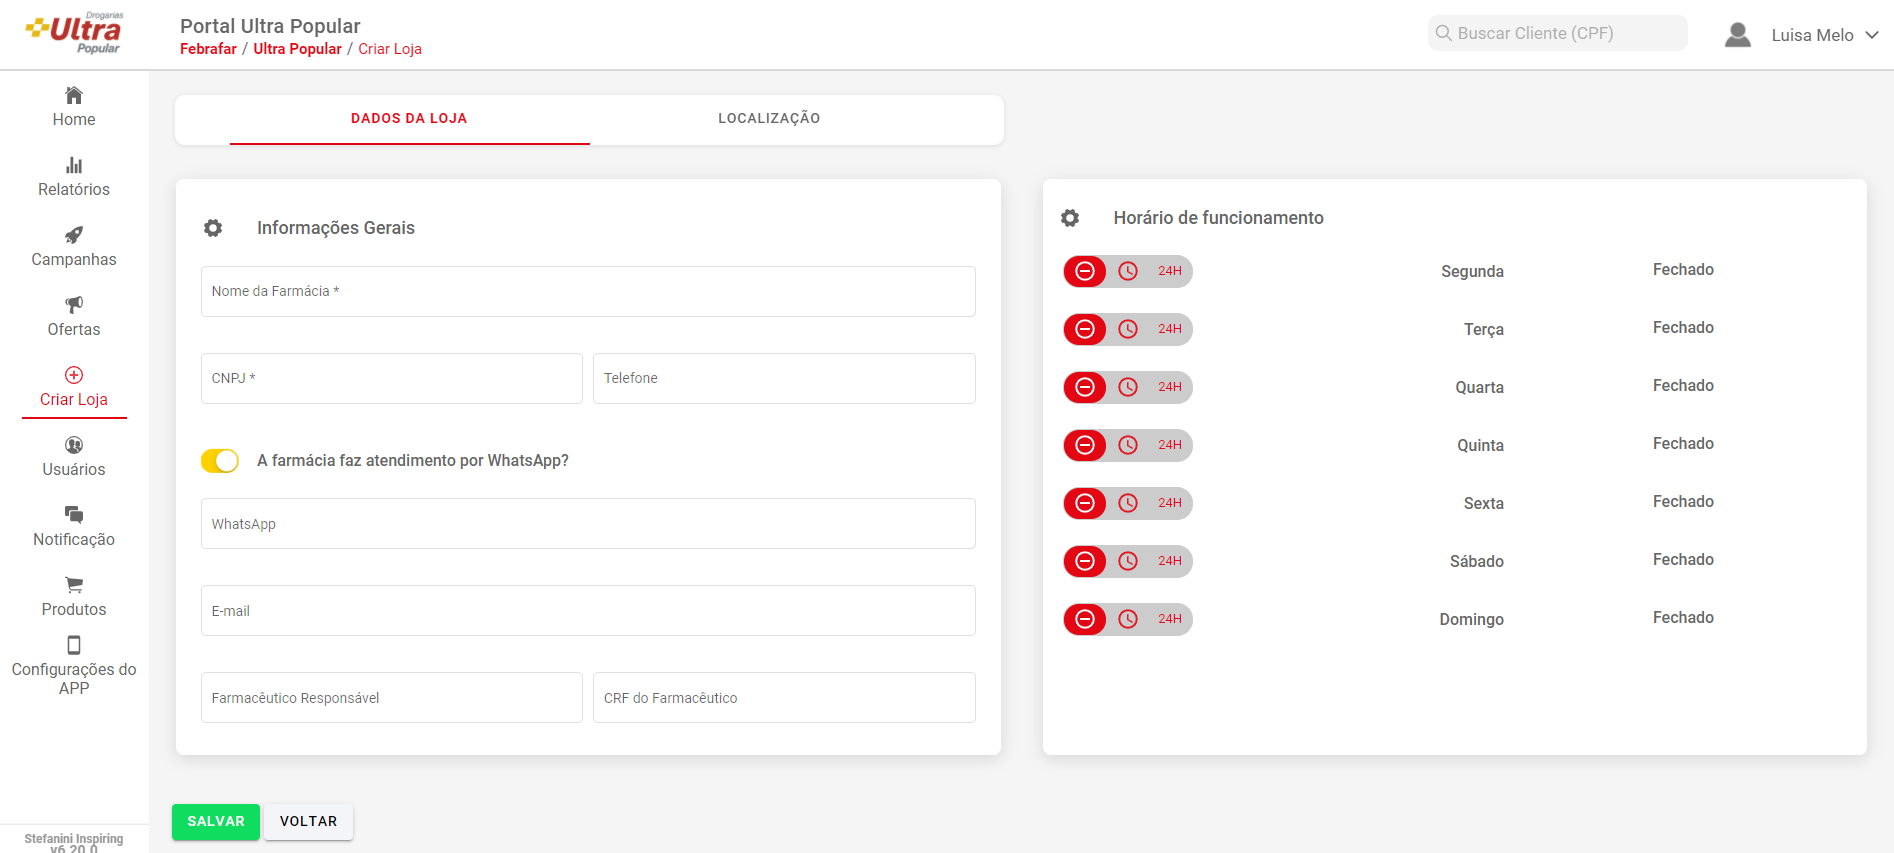Set Segunda to closed with red button
This screenshot has width=1894, height=853.
pyautogui.click(x=1085, y=271)
